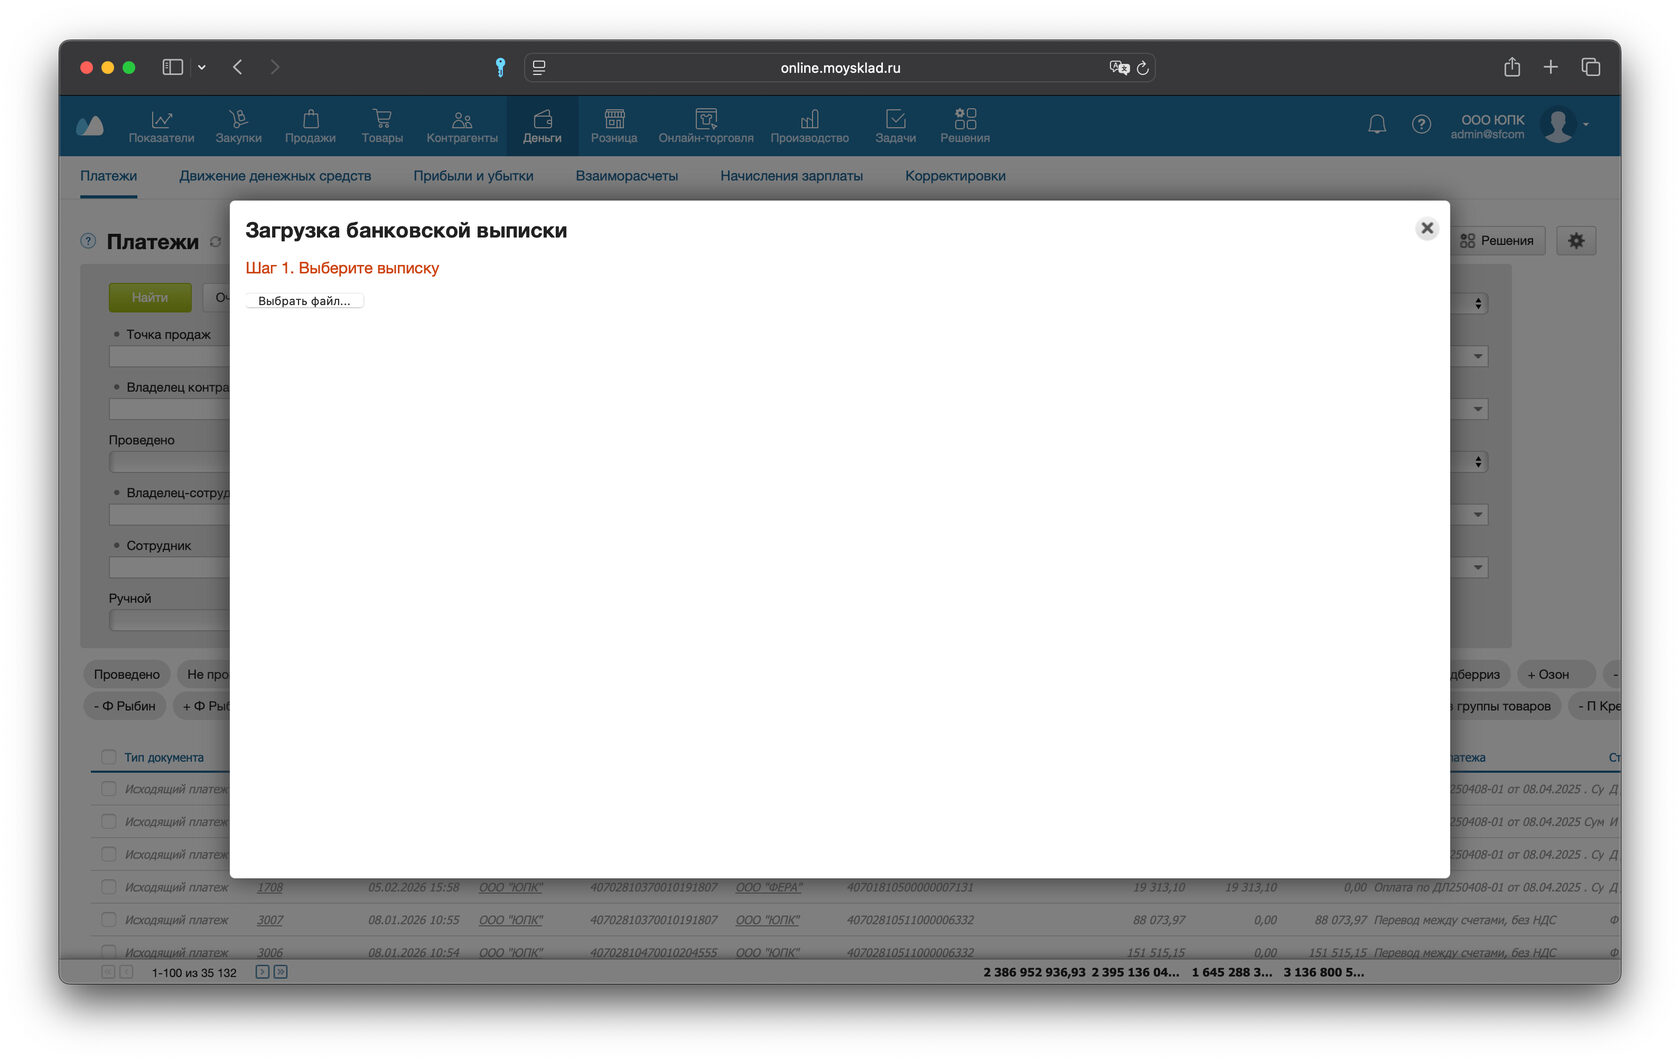
Task: Close the bank statement upload dialog
Action: (1427, 228)
